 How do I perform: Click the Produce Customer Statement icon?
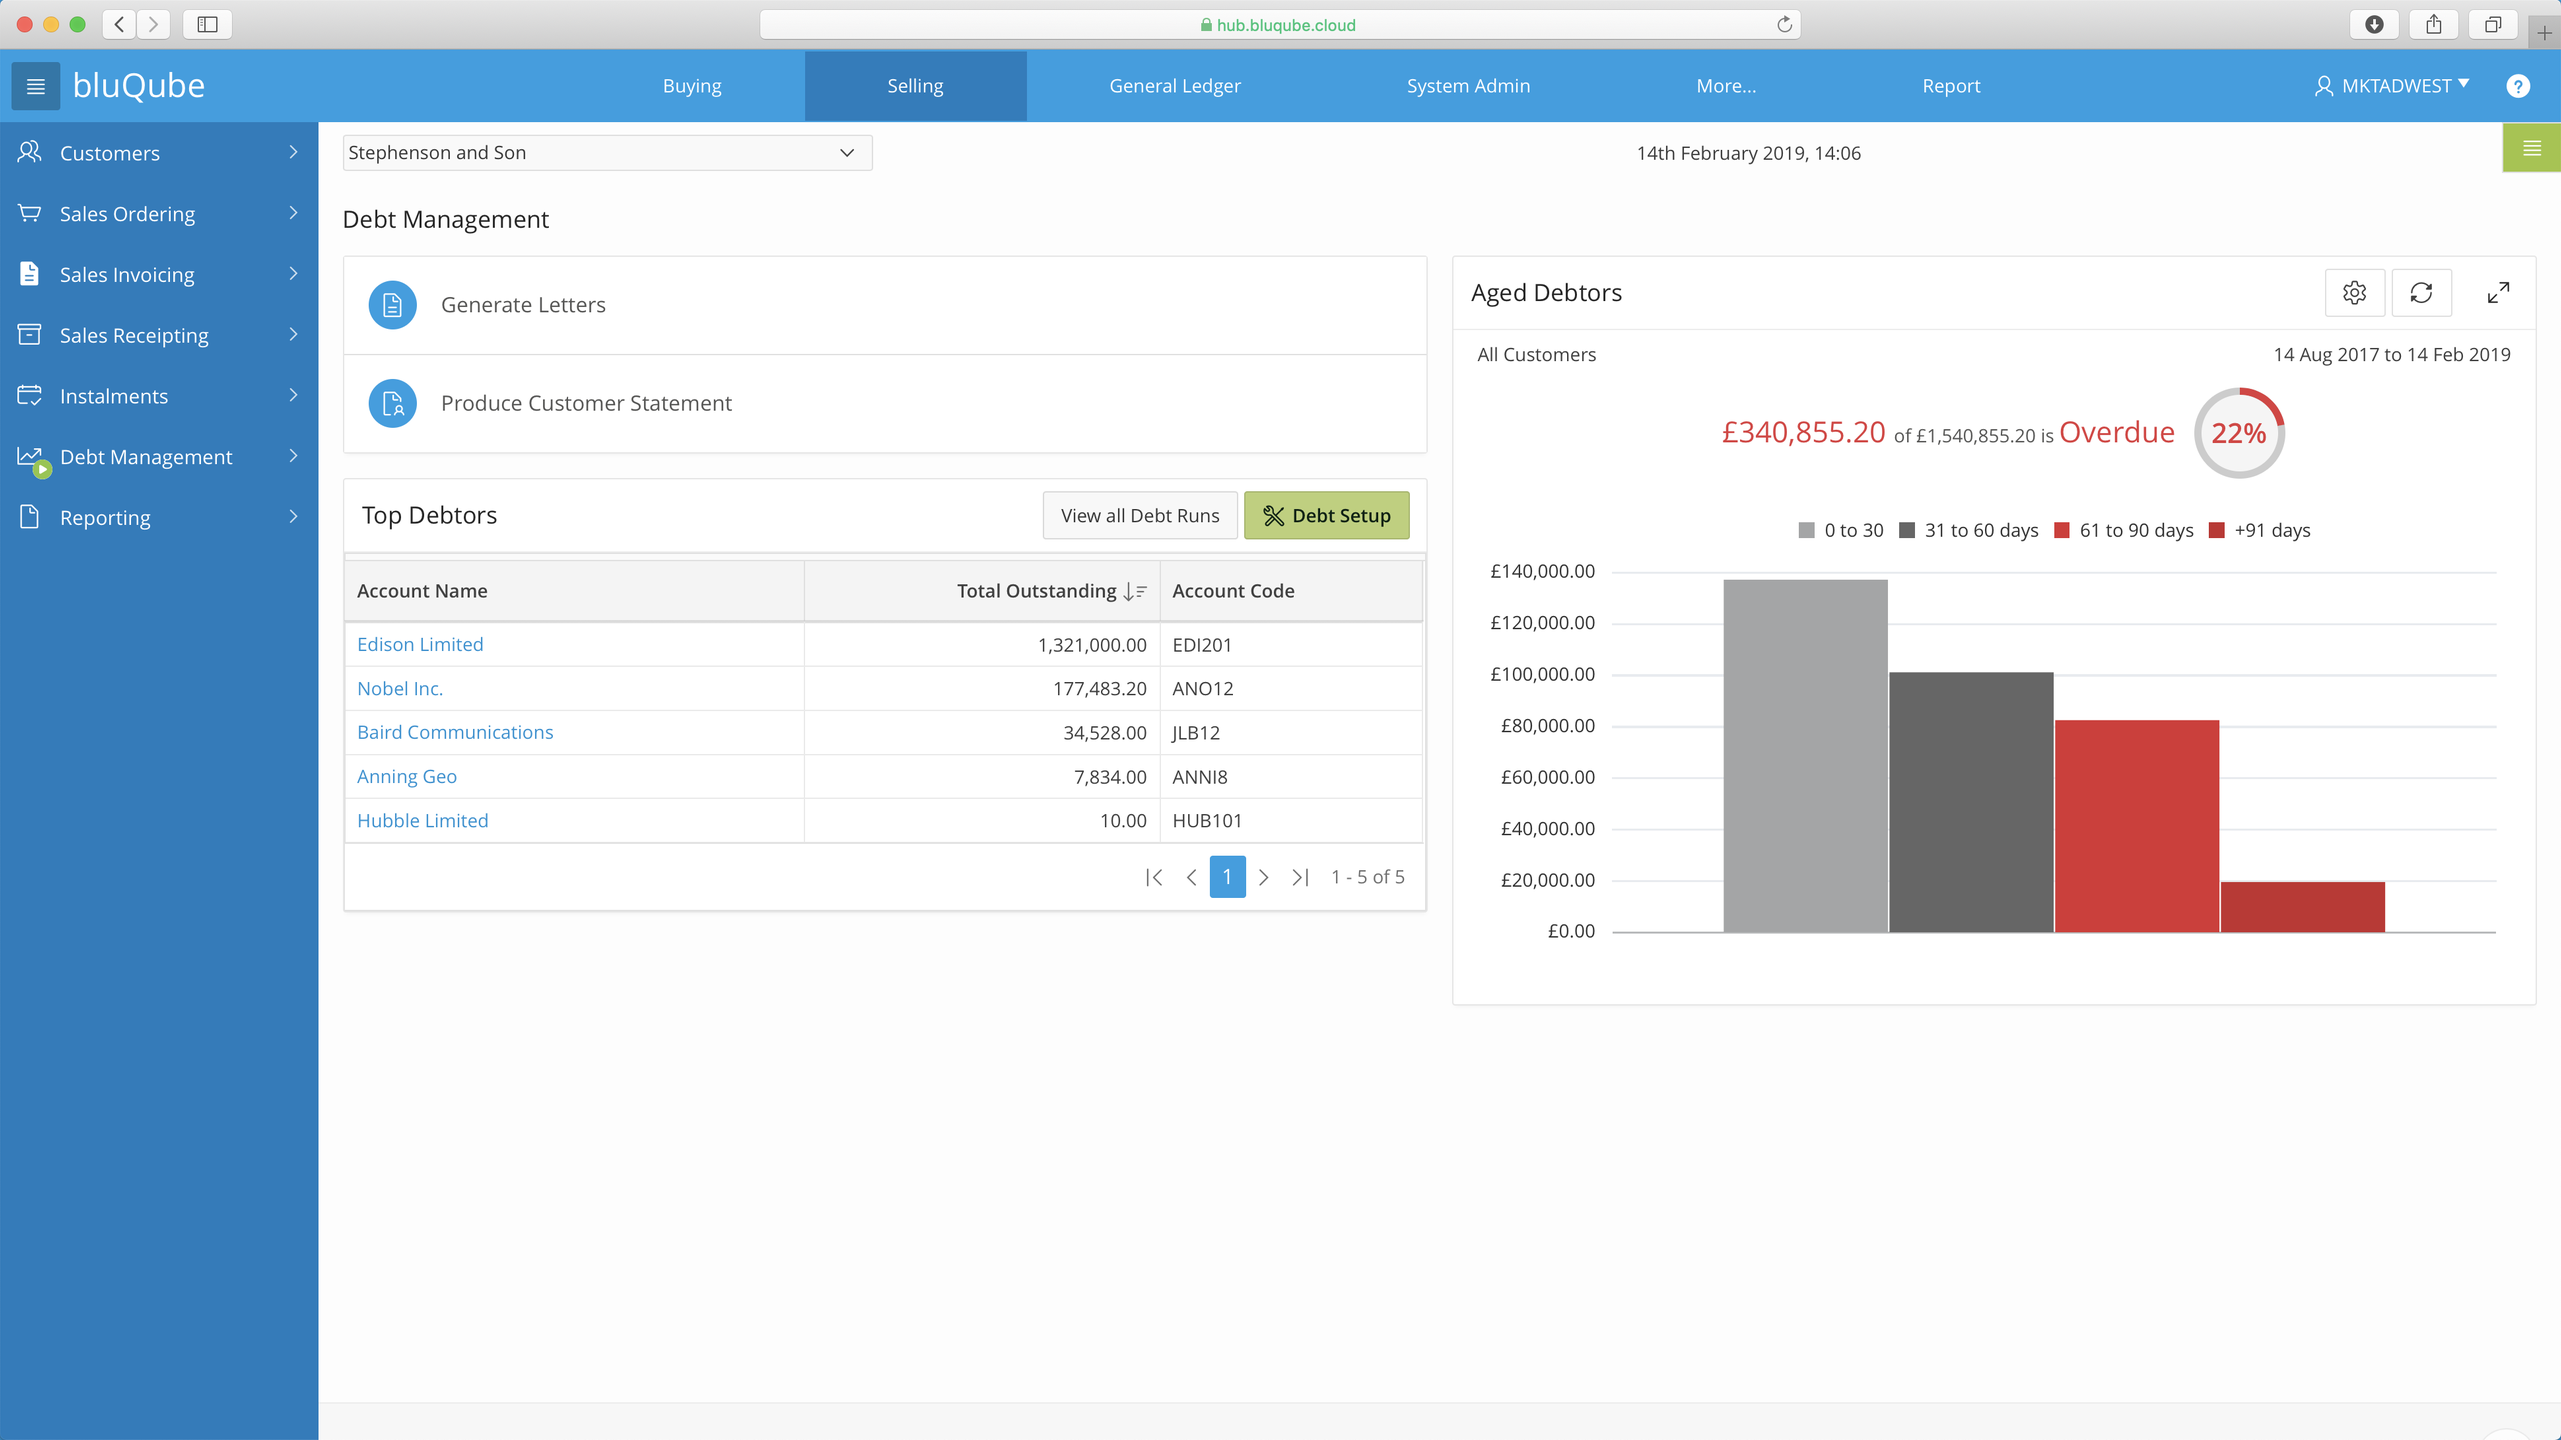(x=392, y=403)
